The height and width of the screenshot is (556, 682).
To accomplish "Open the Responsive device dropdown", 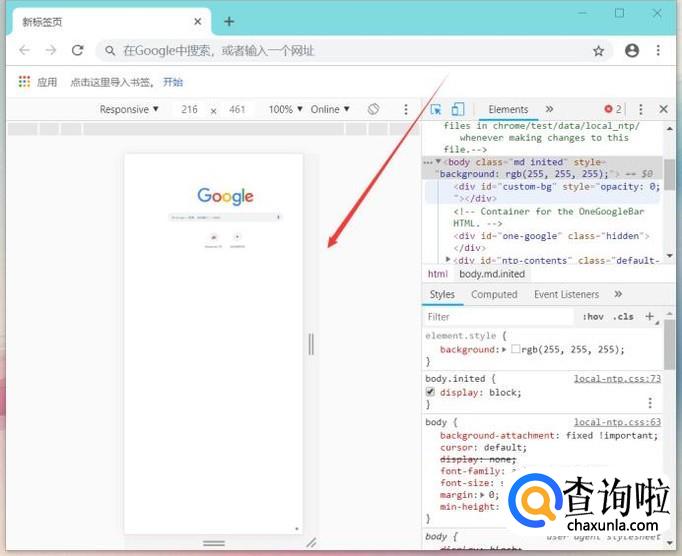I will [x=129, y=109].
